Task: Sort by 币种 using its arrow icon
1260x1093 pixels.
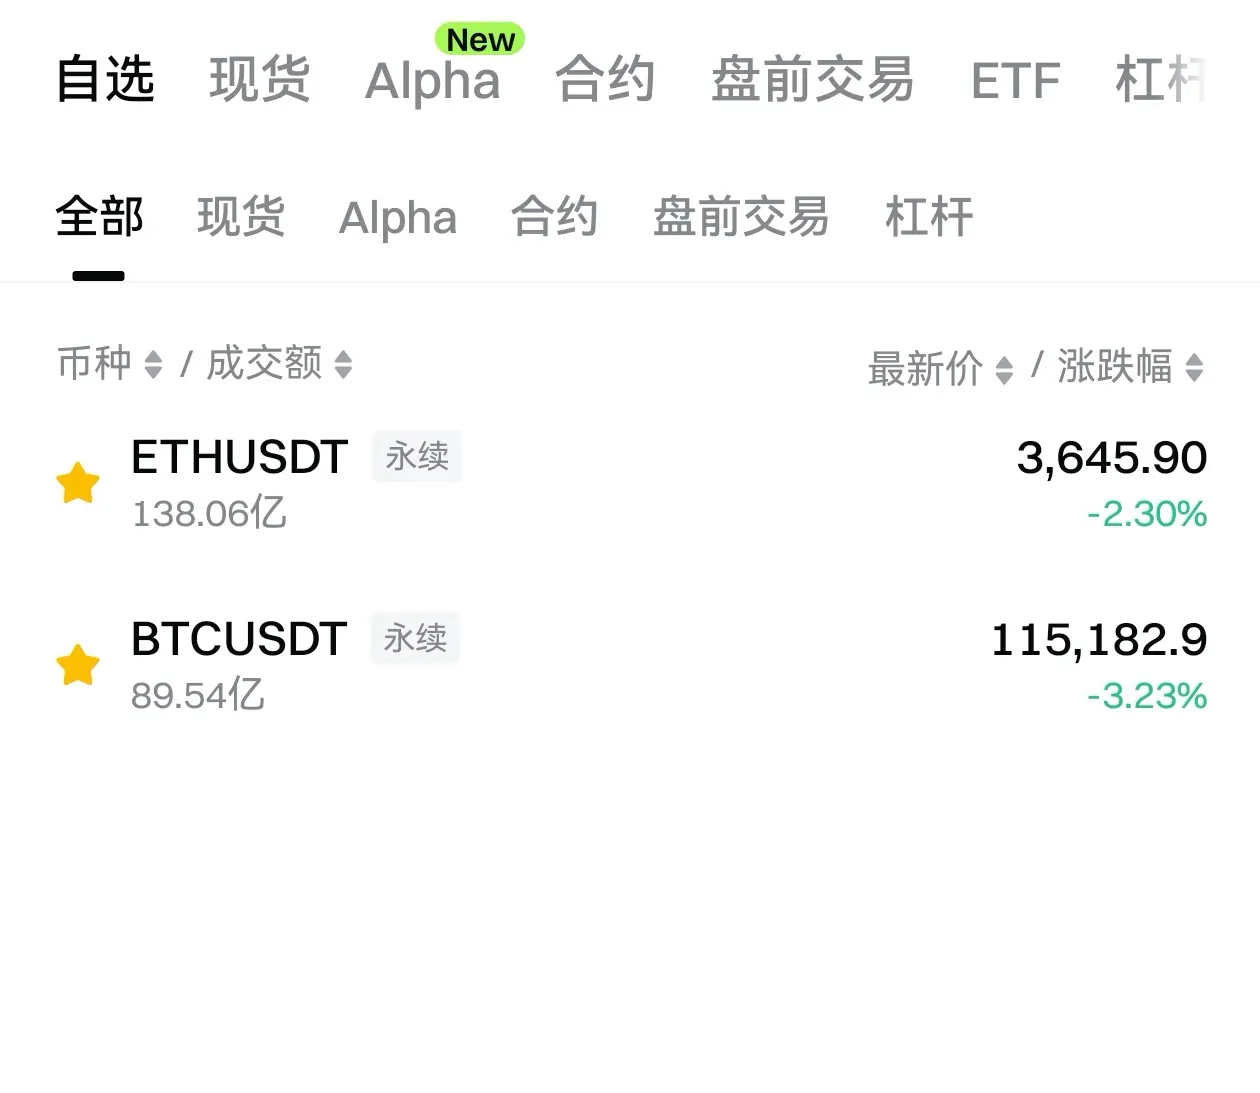Action: (x=153, y=364)
